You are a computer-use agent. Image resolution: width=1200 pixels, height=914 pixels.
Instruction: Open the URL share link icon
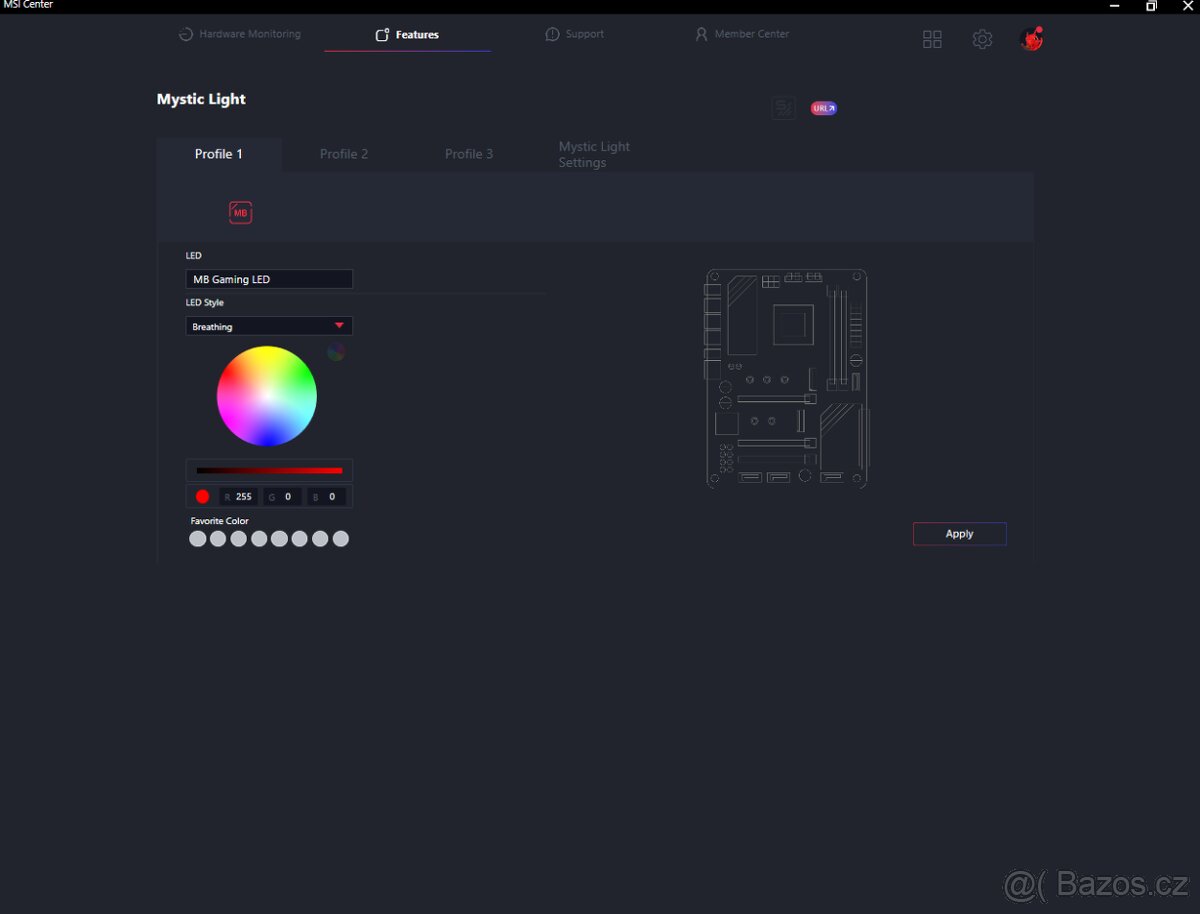click(822, 107)
